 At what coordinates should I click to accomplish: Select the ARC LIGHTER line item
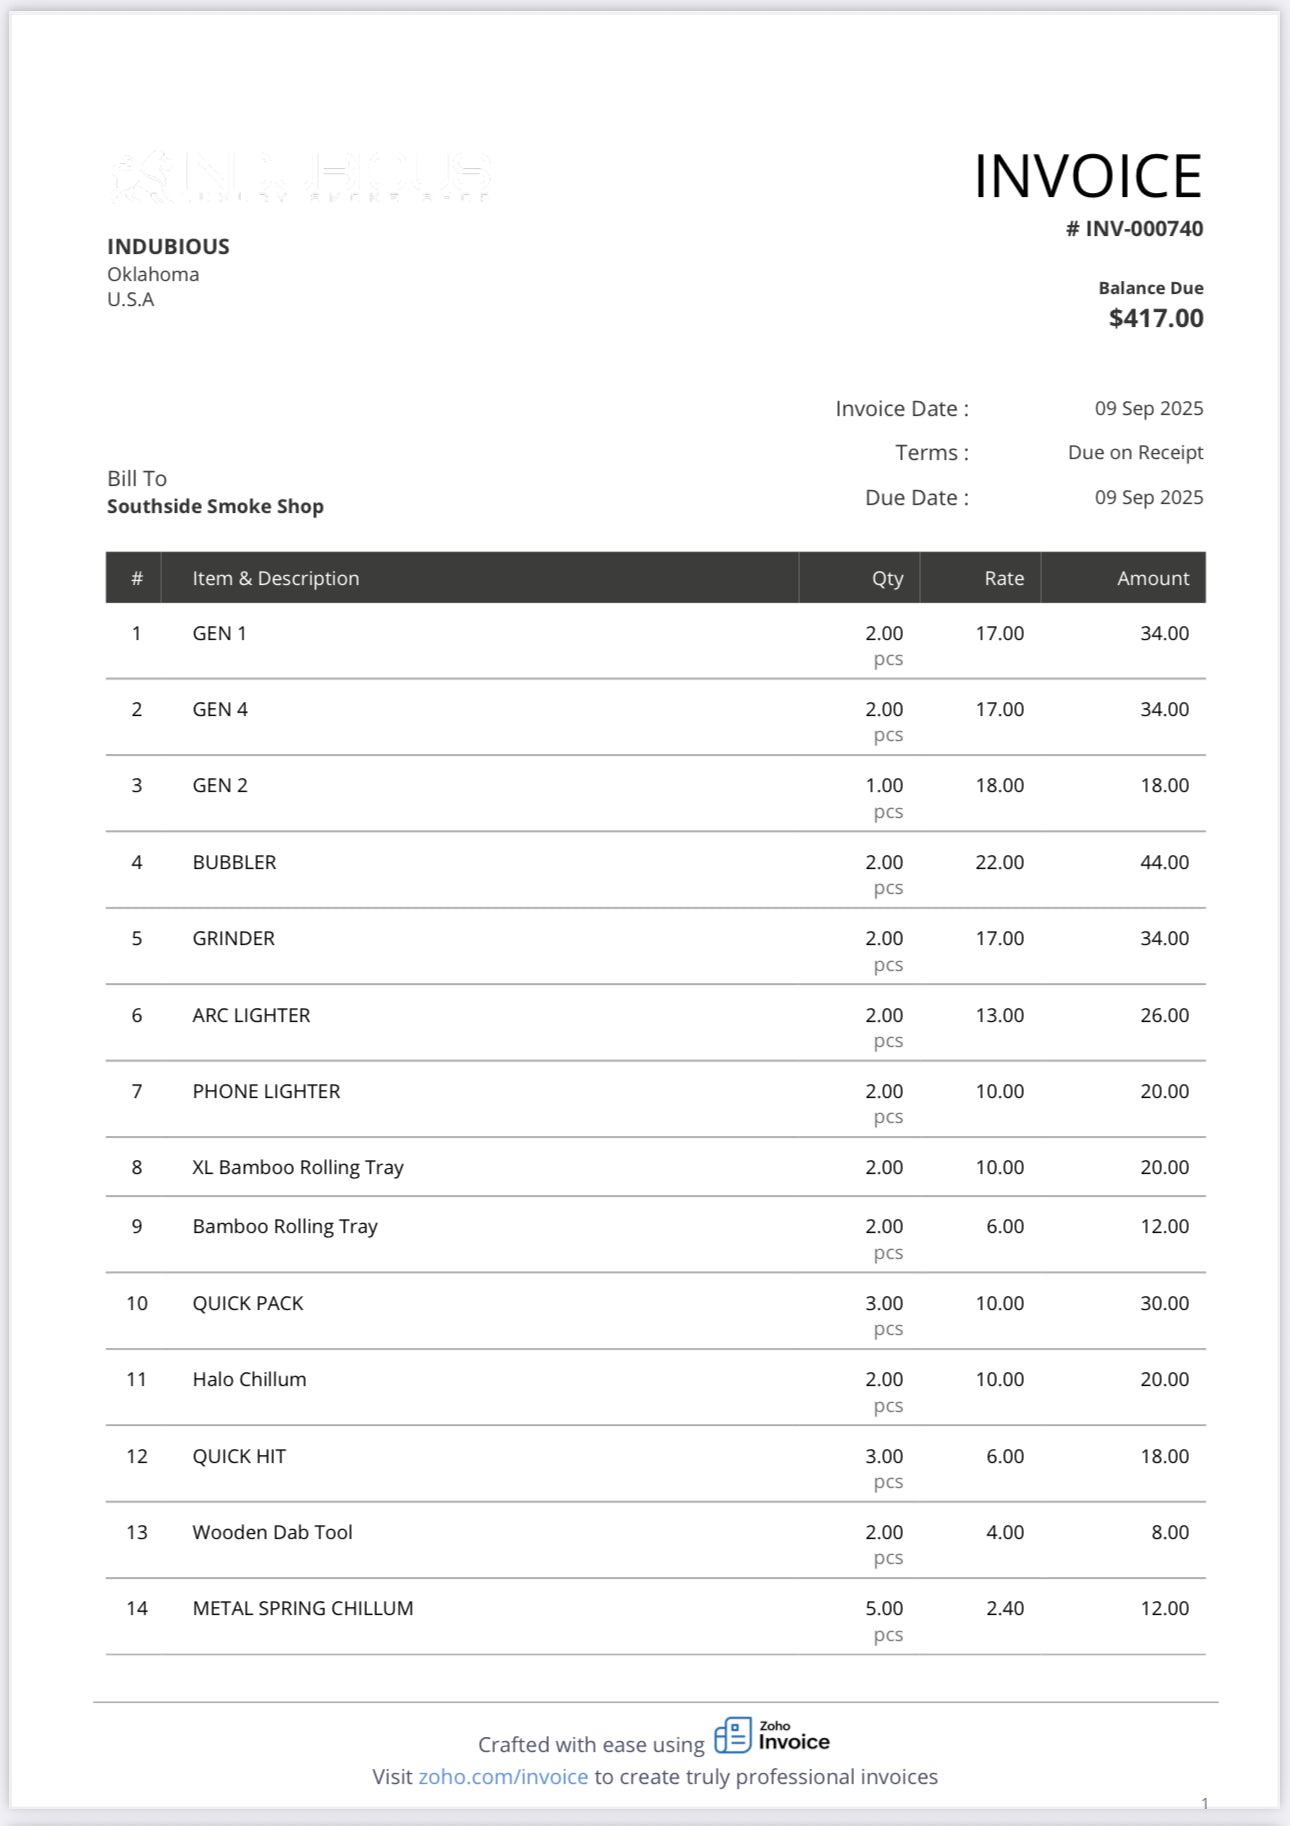pyautogui.click(x=251, y=1015)
